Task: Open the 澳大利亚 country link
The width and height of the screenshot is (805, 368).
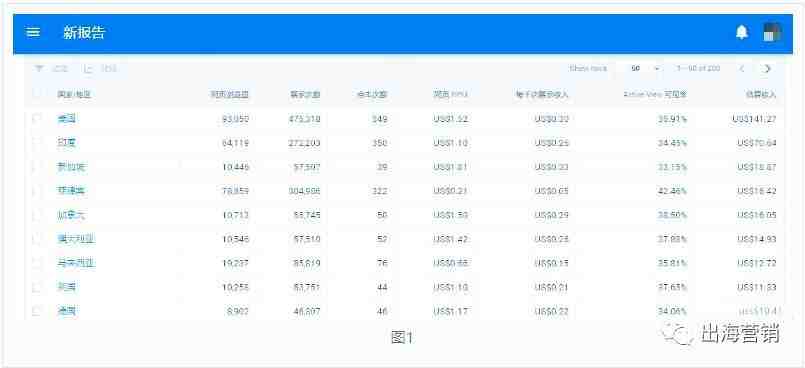Action: point(76,239)
